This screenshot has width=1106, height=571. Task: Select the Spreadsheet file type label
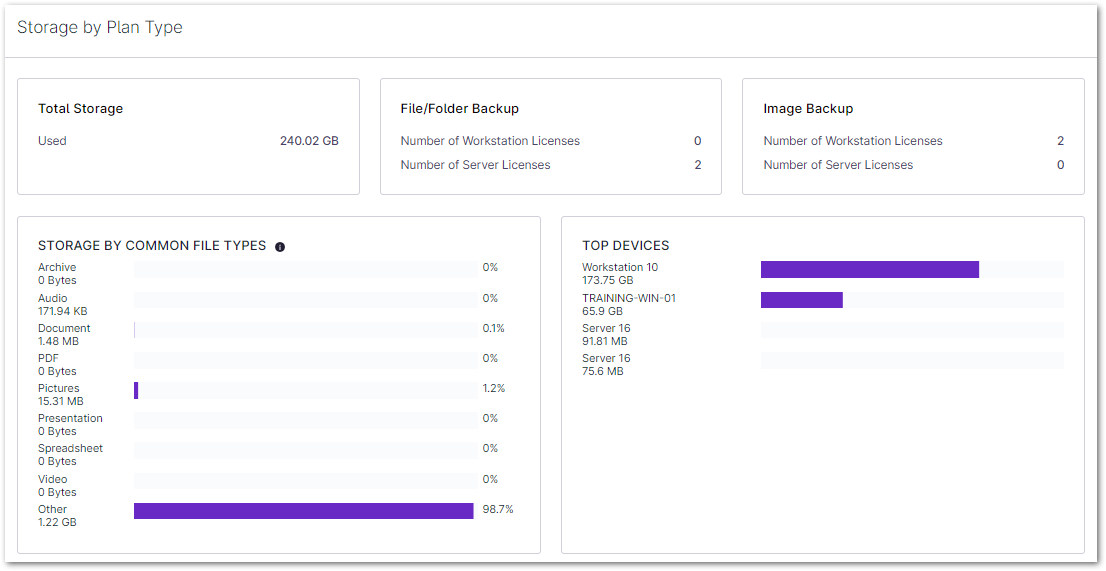click(x=70, y=448)
